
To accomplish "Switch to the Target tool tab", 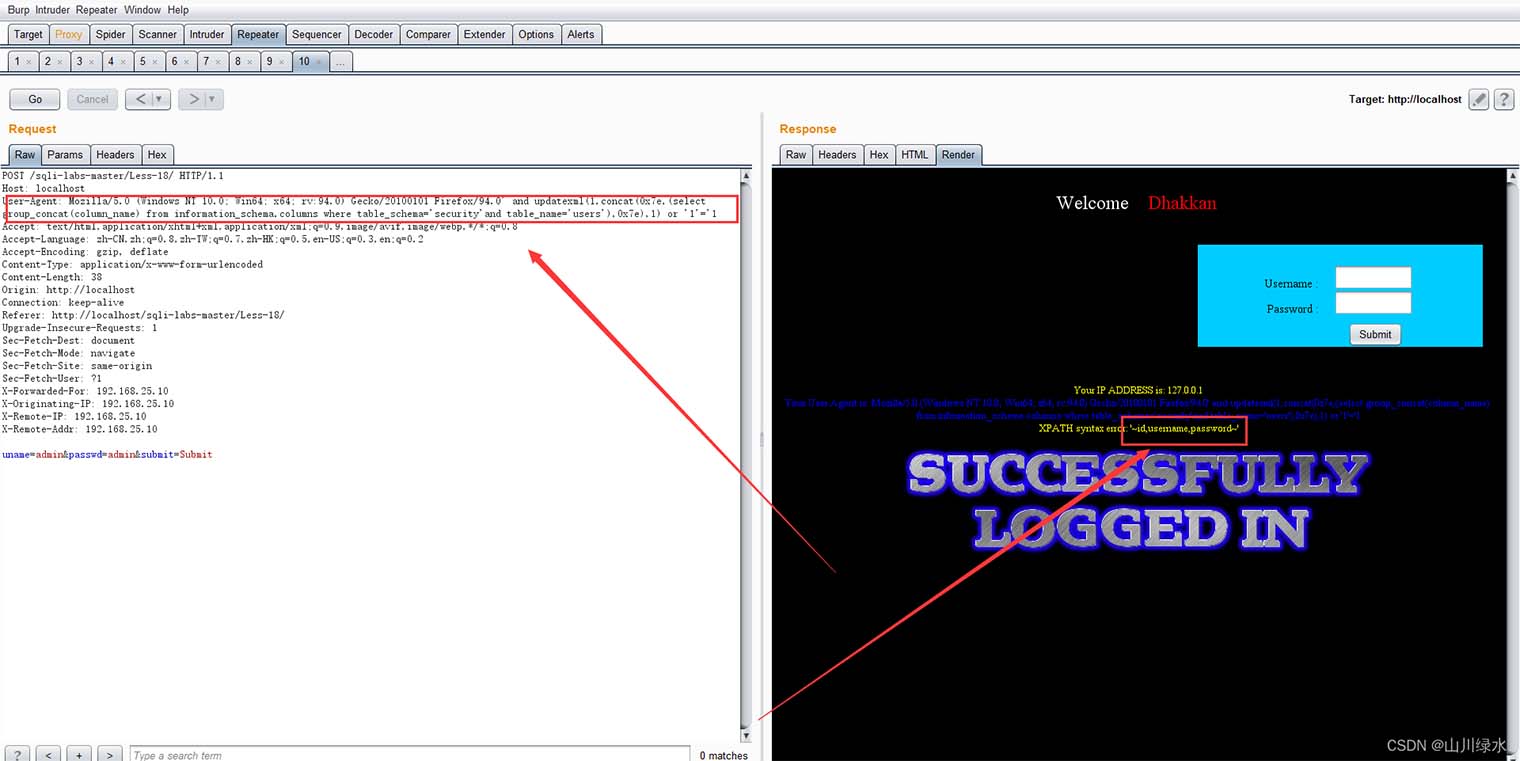I will tap(28, 34).
